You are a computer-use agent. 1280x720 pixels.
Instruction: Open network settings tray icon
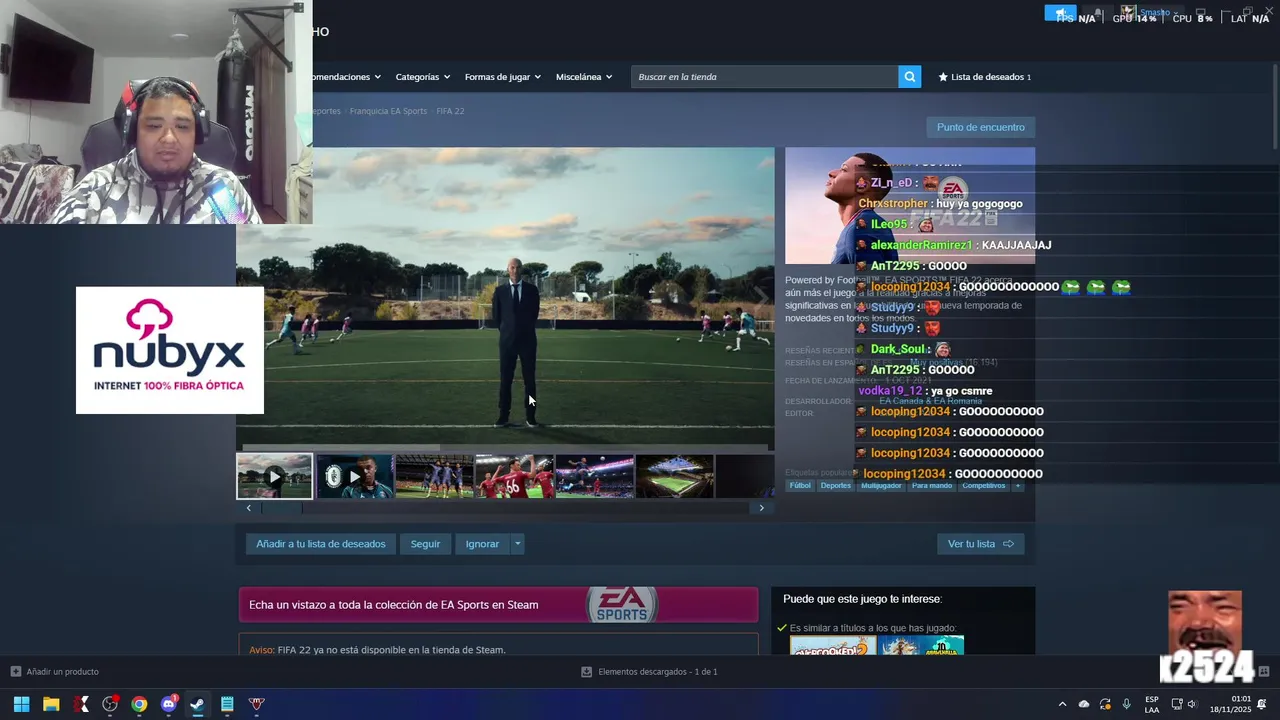coord(1177,704)
